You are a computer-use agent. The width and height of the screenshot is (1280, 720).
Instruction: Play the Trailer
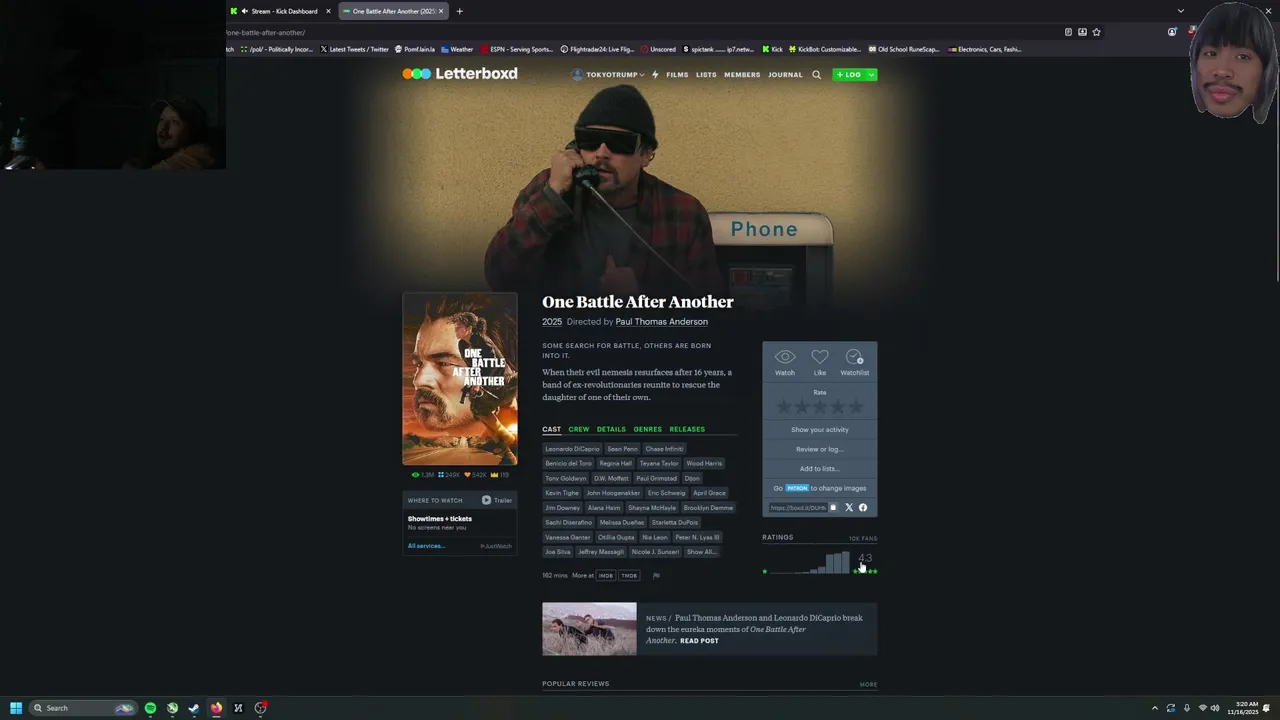497,500
